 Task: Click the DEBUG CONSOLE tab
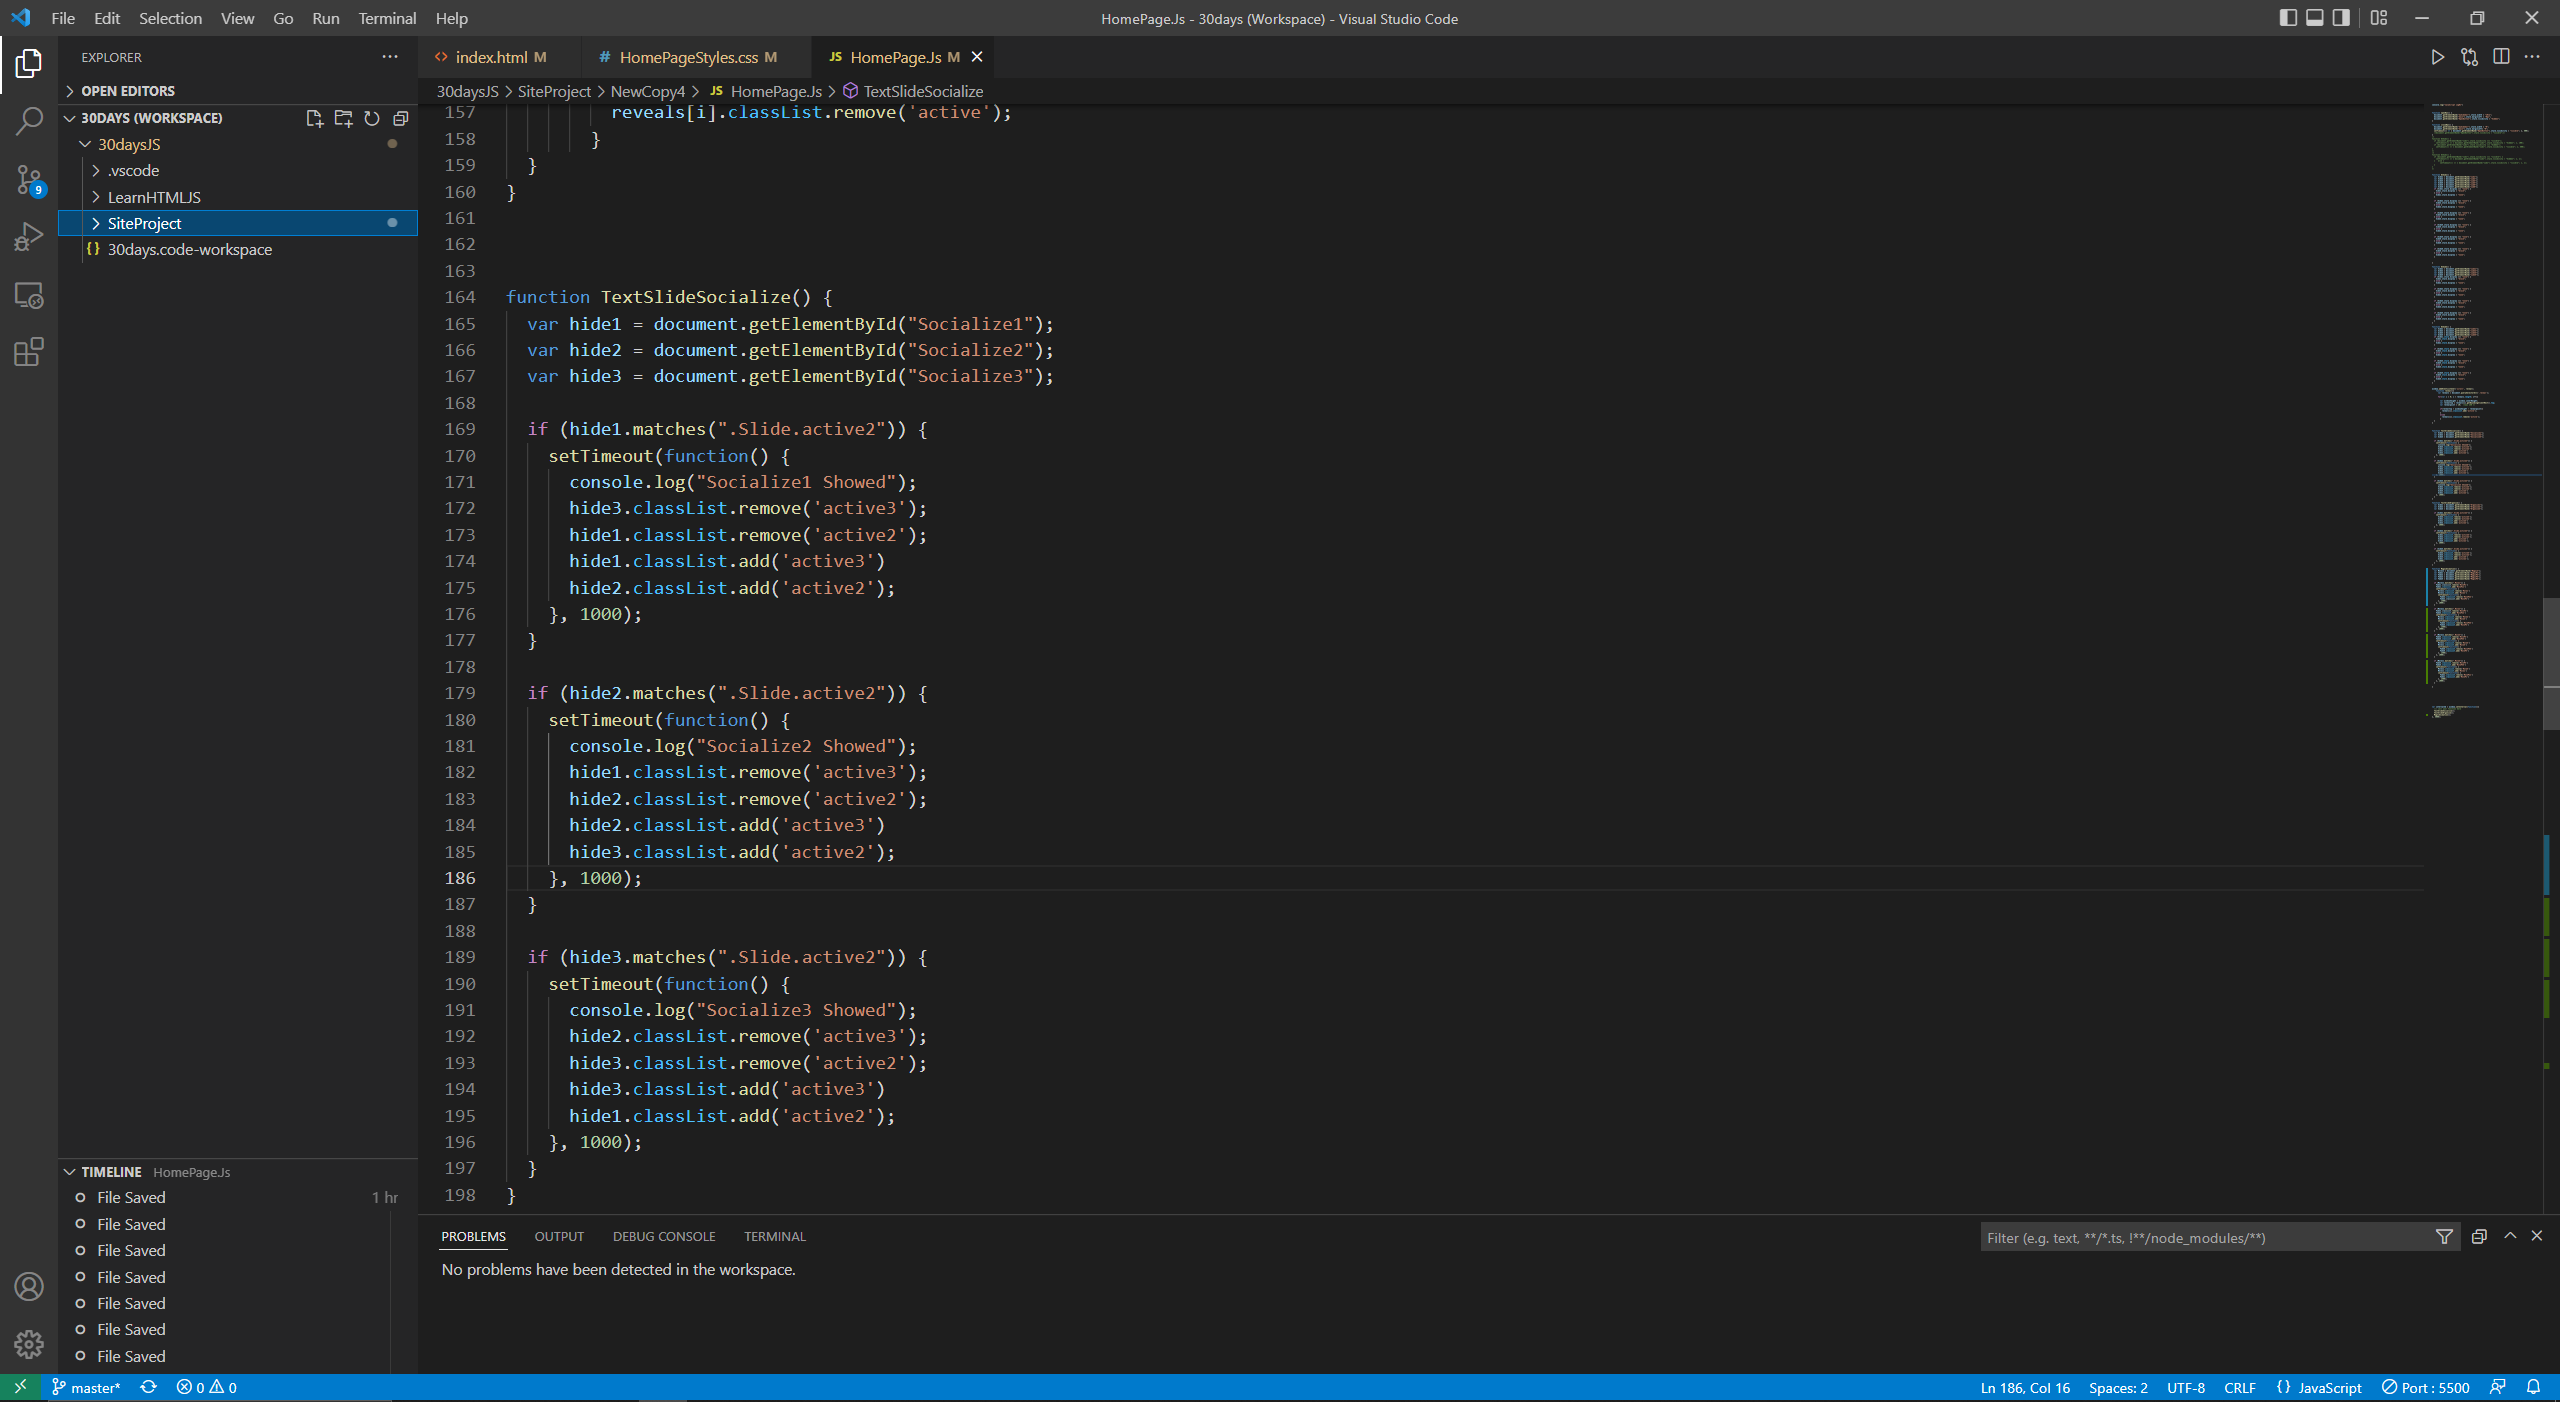(x=663, y=1236)
